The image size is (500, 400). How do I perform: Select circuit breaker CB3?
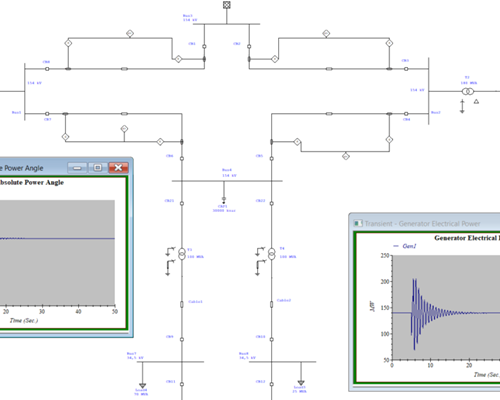pos(406,69)
